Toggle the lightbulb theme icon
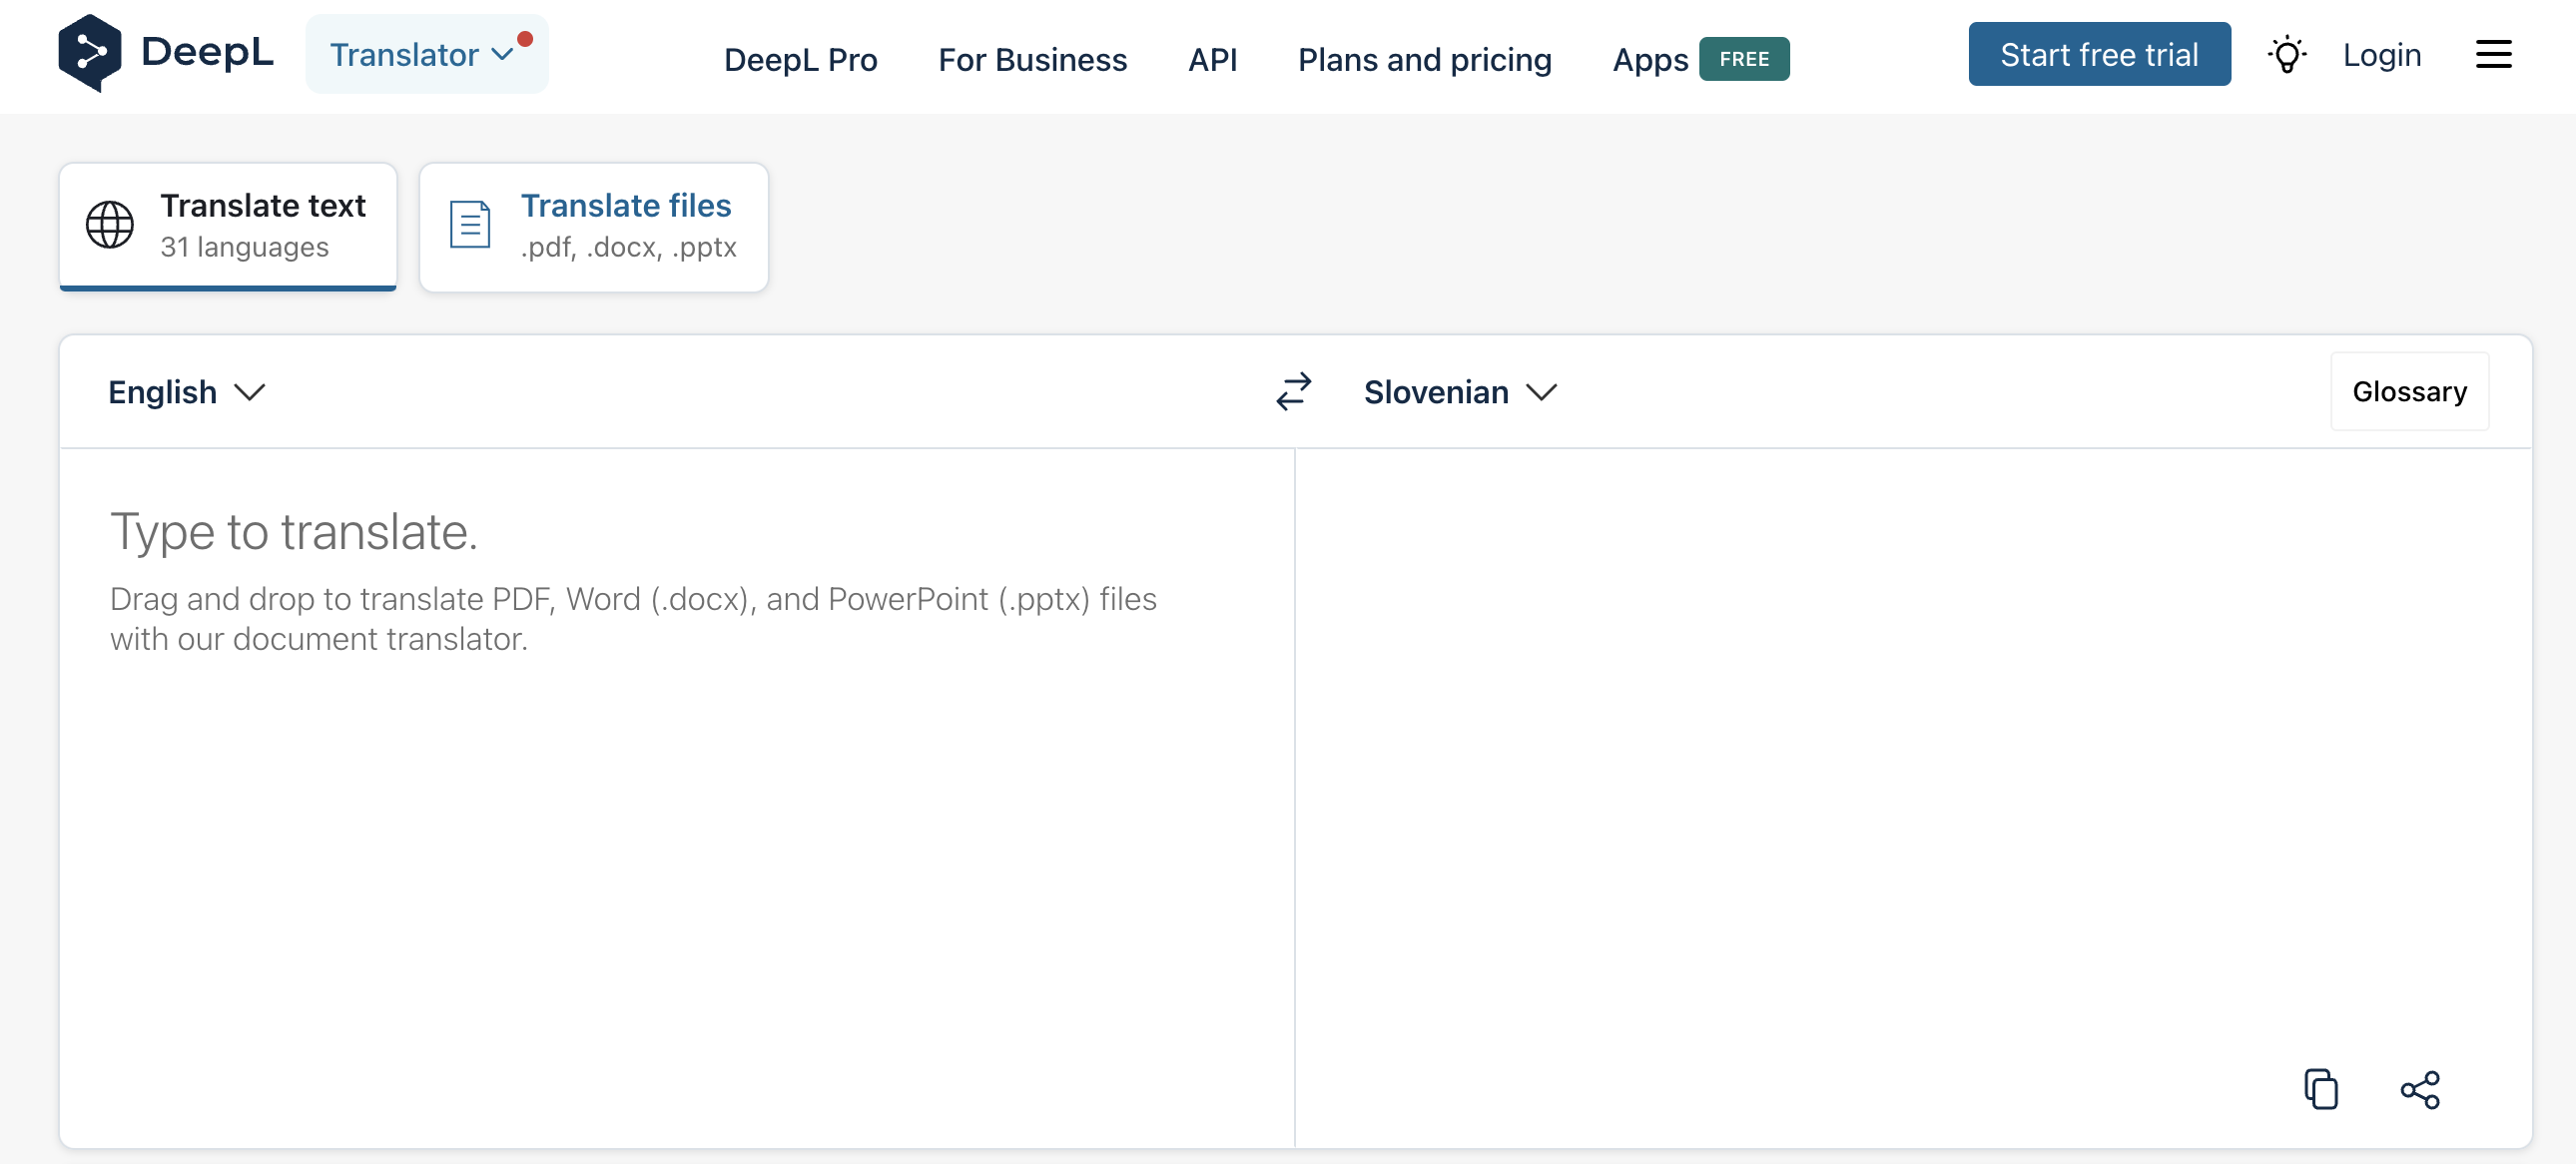This screenshot has height=1164, width=2576. click(2286, 54)
